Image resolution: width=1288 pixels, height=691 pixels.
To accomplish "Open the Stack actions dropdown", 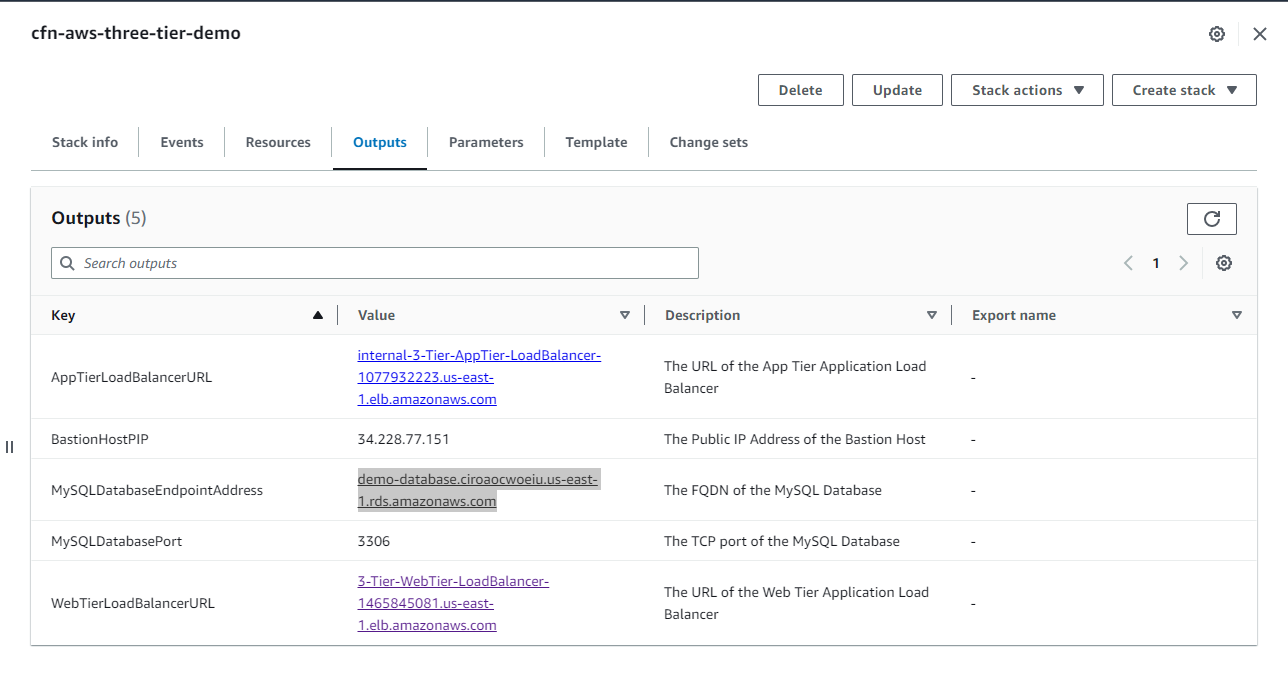I will point(1026,89).
